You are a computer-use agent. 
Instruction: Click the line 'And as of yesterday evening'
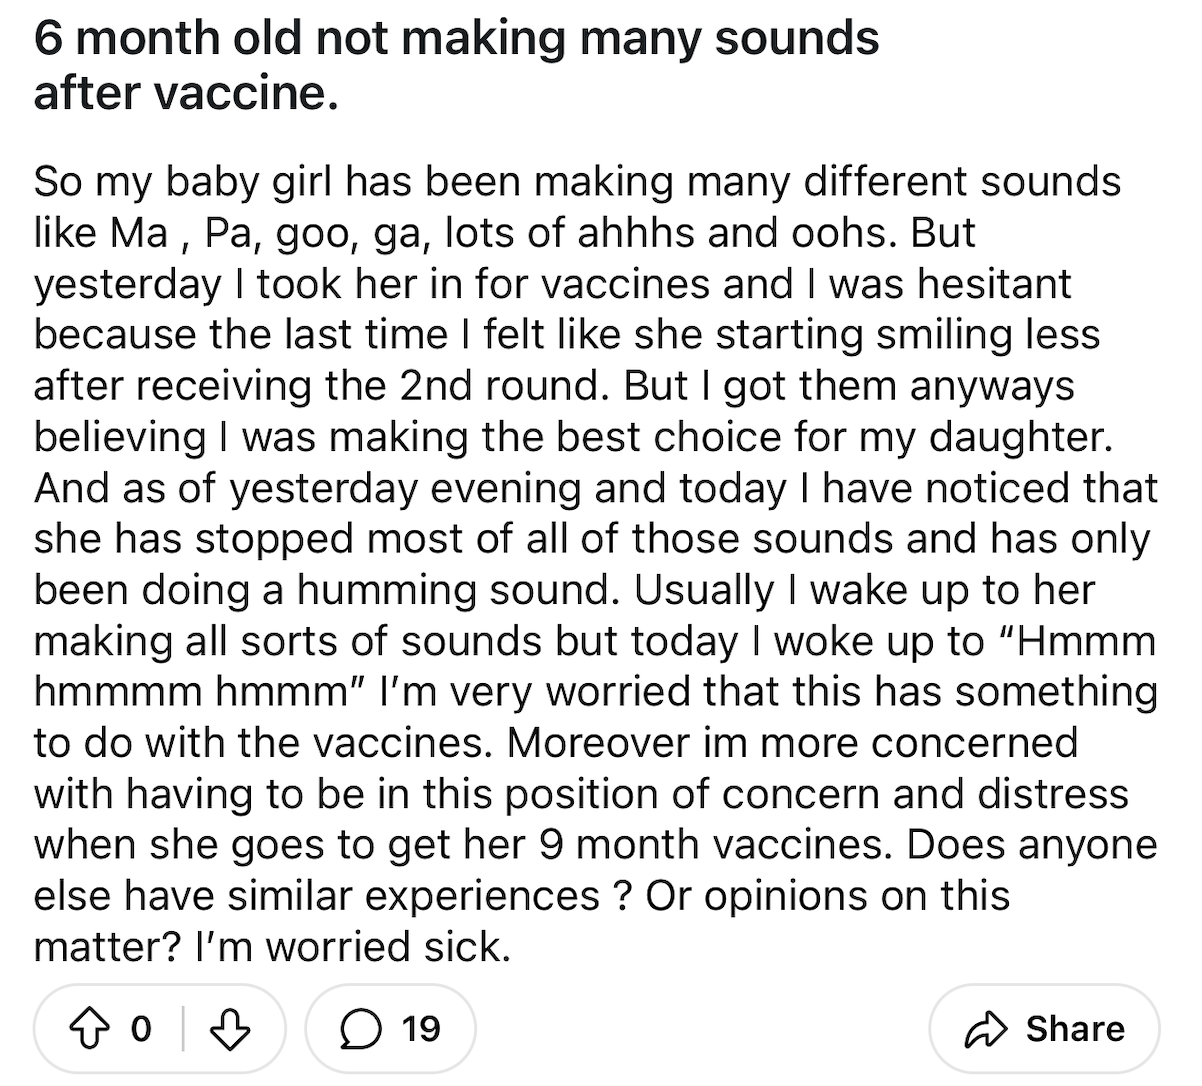[596, 488]
